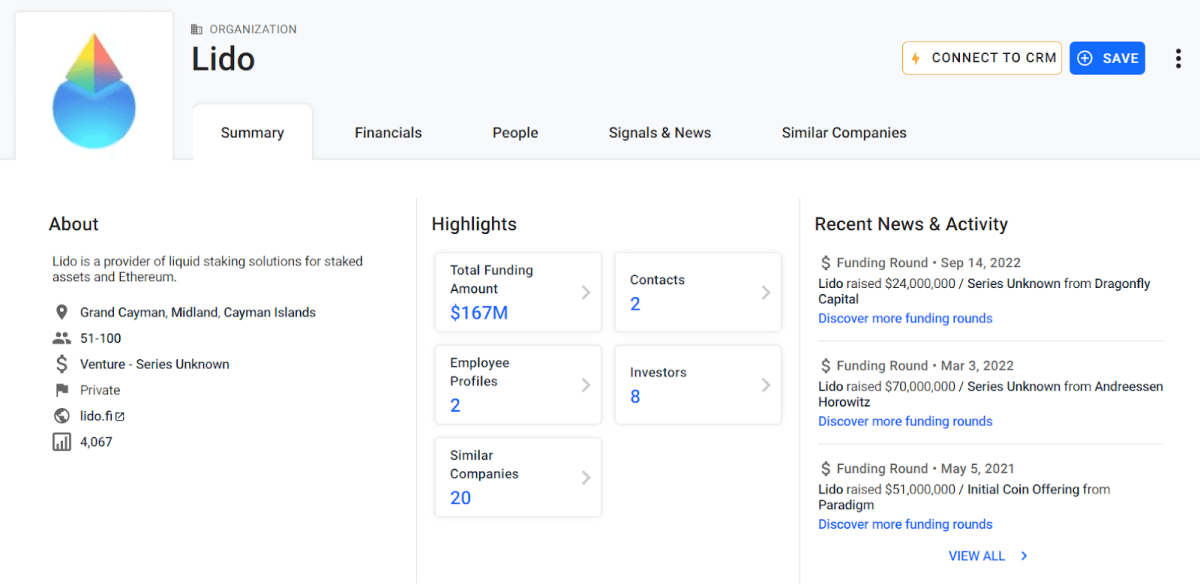Switch to the Financials tab

(388, 132)
